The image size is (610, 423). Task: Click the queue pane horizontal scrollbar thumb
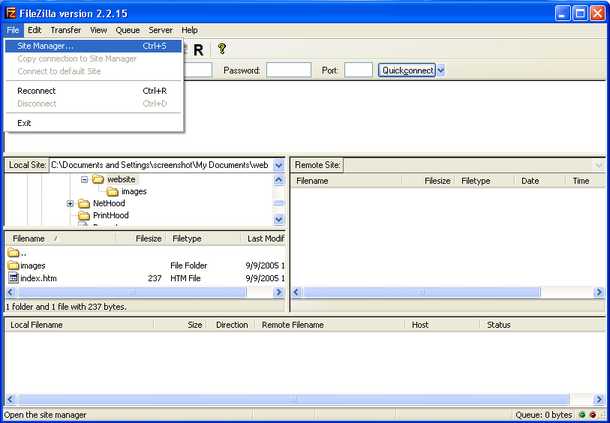click(294, 399)
